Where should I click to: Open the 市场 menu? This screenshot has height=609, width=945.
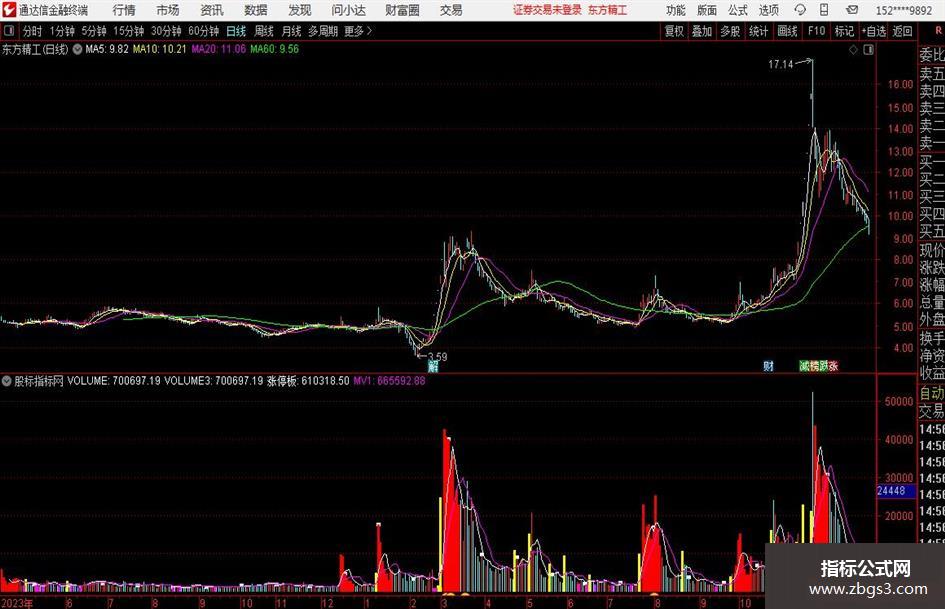tap(168, 10)
